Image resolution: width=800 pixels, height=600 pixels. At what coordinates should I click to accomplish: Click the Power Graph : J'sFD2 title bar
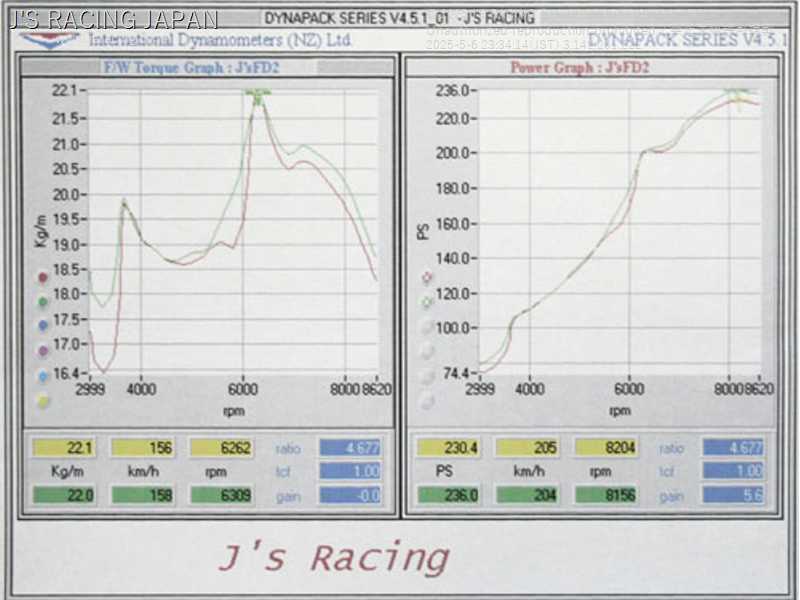[x=590, y=68]
